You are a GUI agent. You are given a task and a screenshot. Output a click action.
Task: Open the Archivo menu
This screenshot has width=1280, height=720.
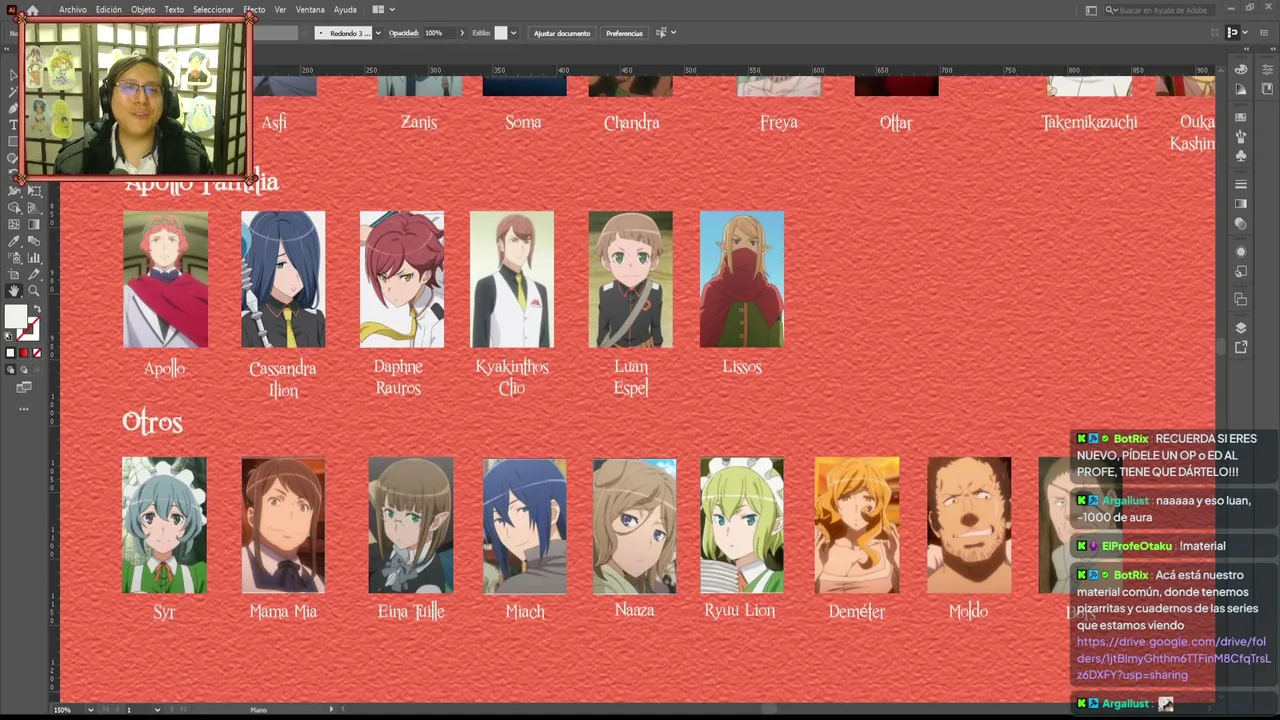click(x=73, y=10)
